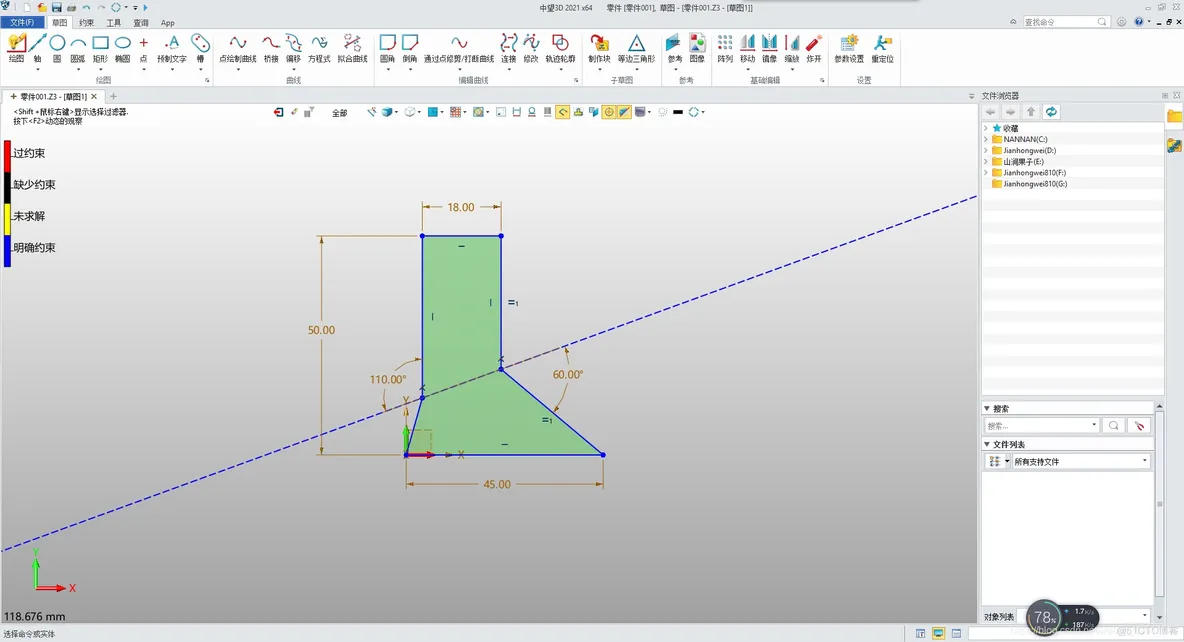Select the 轴 (Axis) line tool
The height and width of the screenshot is (642, 1184).
coord(37,48)
